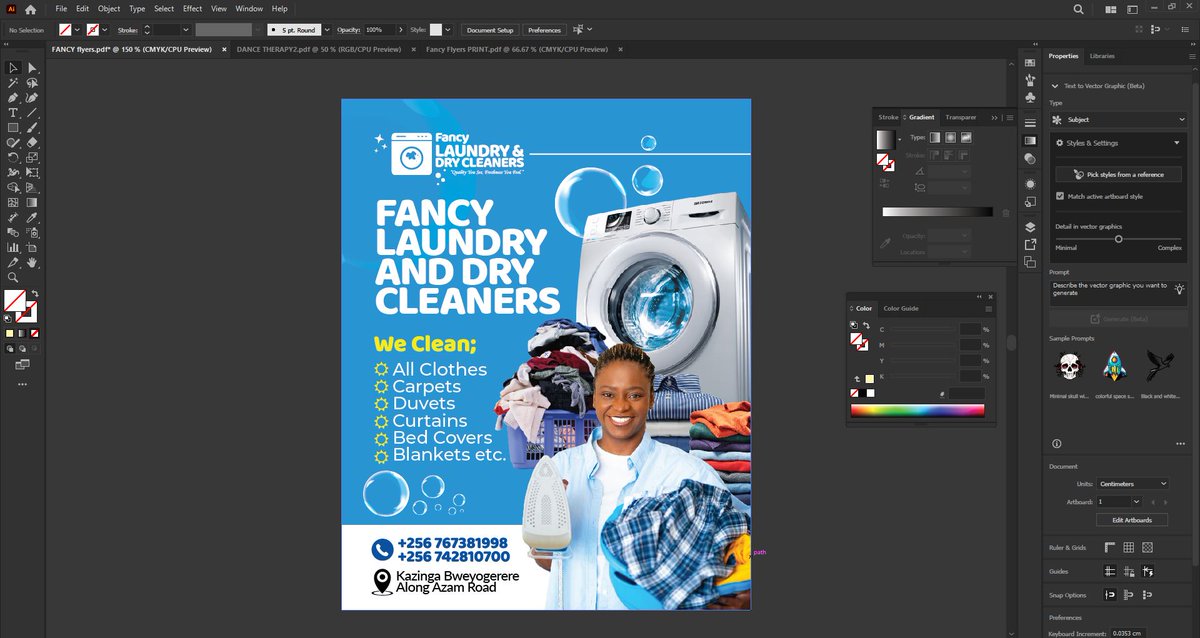Open the search icon in top bar

coord(1078,9)
